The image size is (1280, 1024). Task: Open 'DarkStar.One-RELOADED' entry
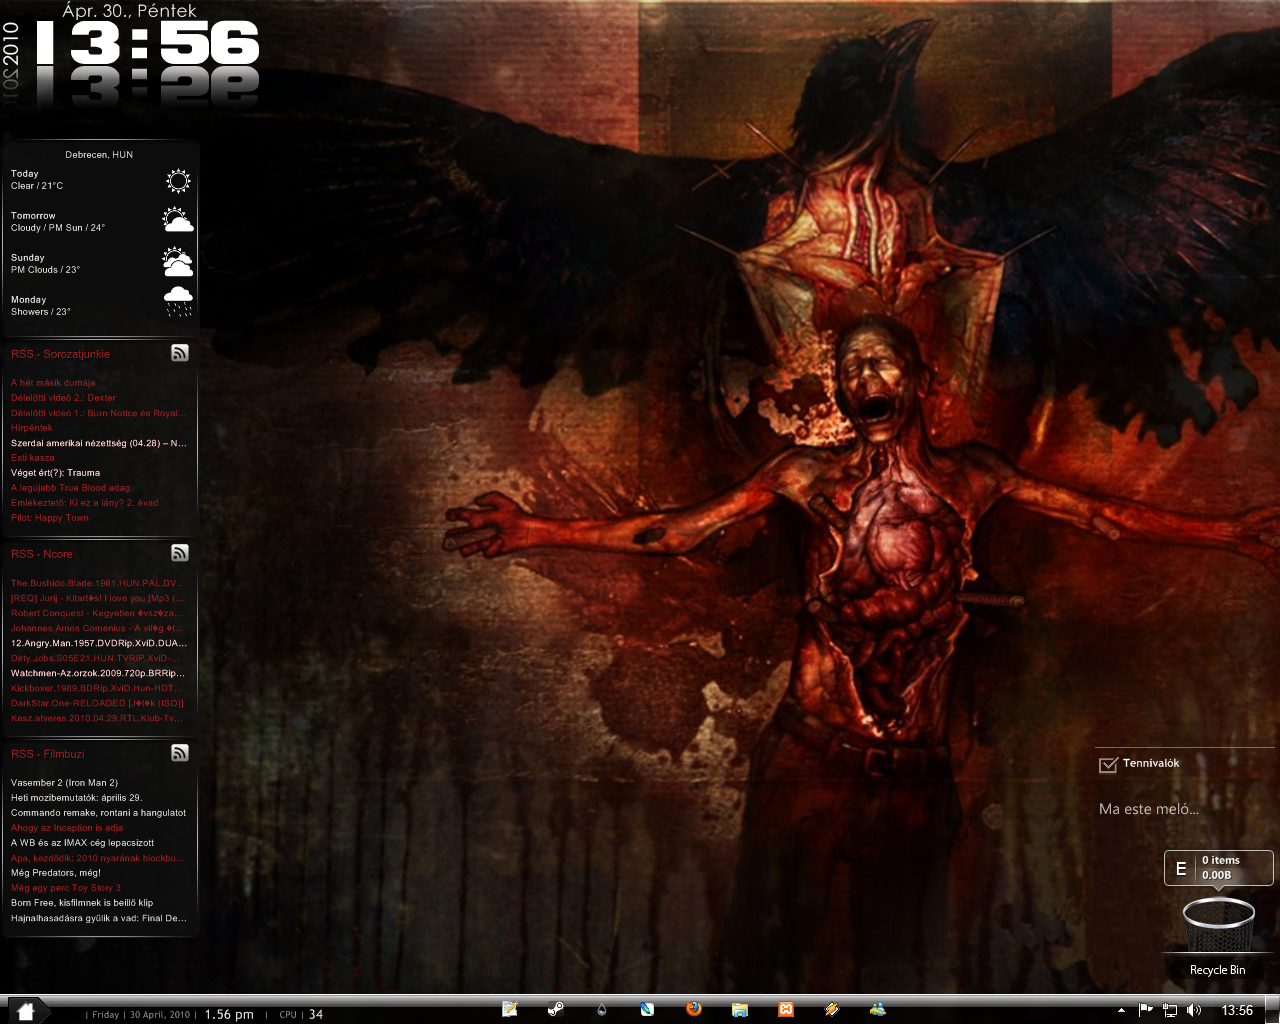98,703
